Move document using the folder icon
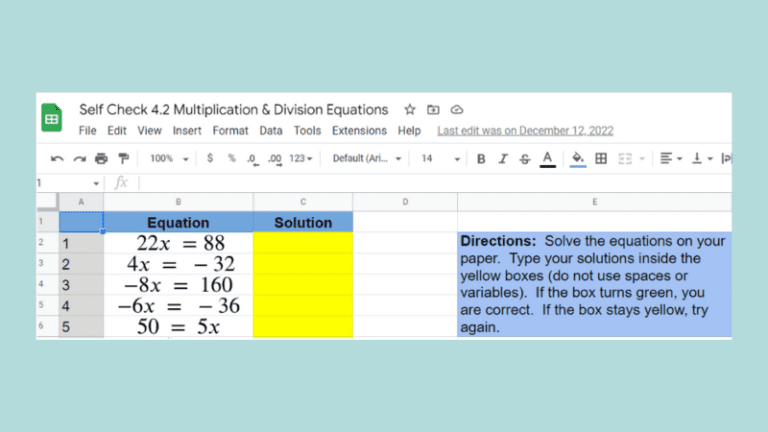This screenshot has height=432, width=768. point(433,110)
